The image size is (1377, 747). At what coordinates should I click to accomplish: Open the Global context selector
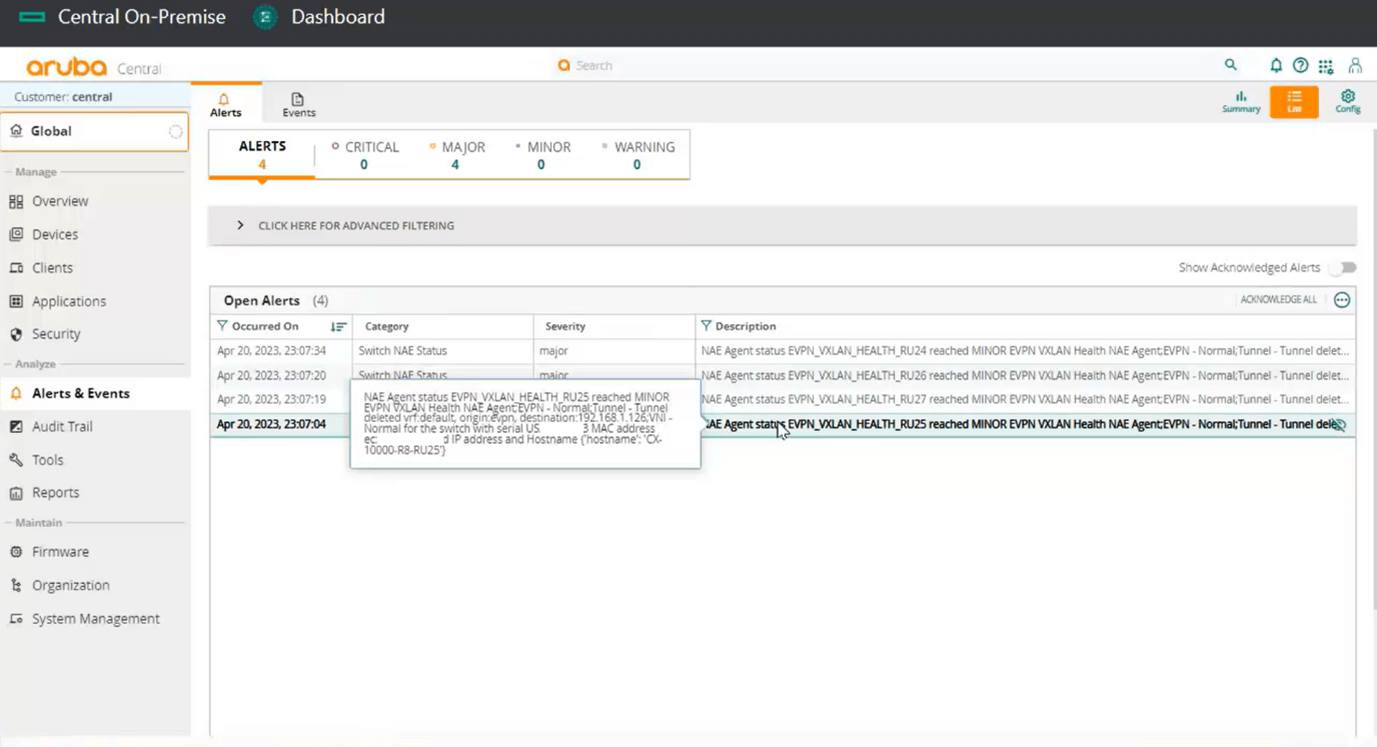(95, 131)
